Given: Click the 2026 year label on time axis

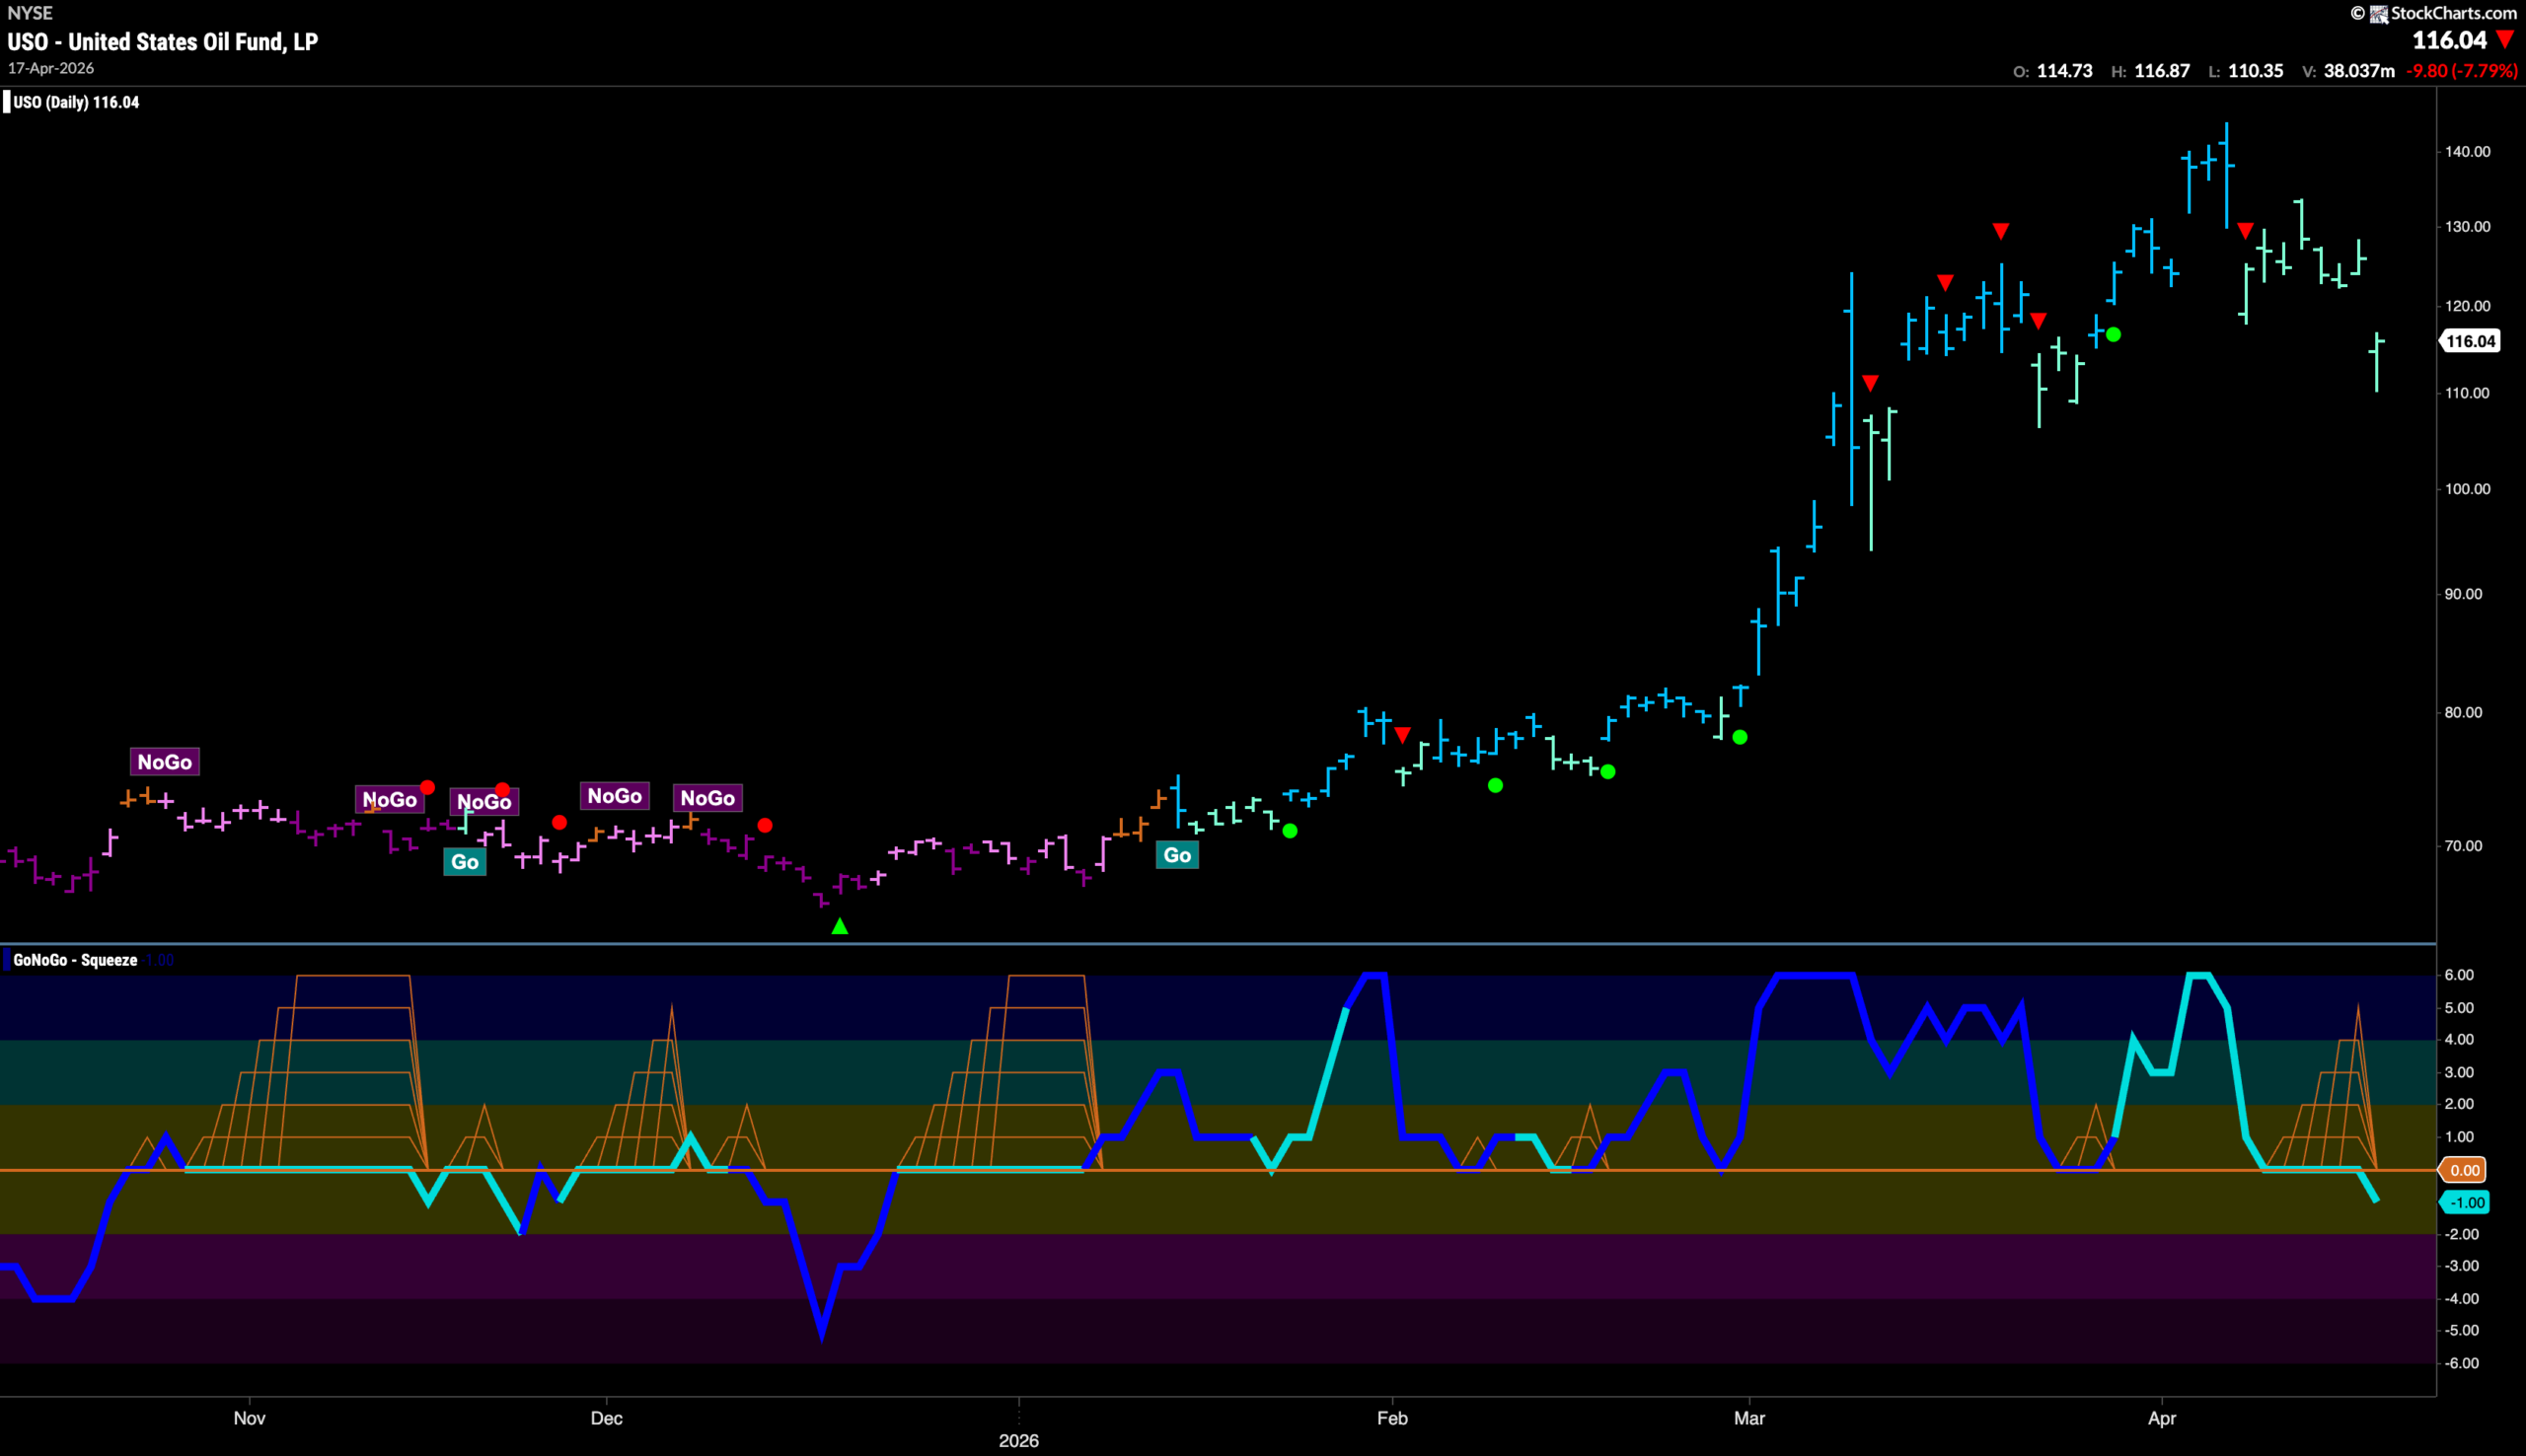Looking at the screenshot, I should click(1019, 1441).
